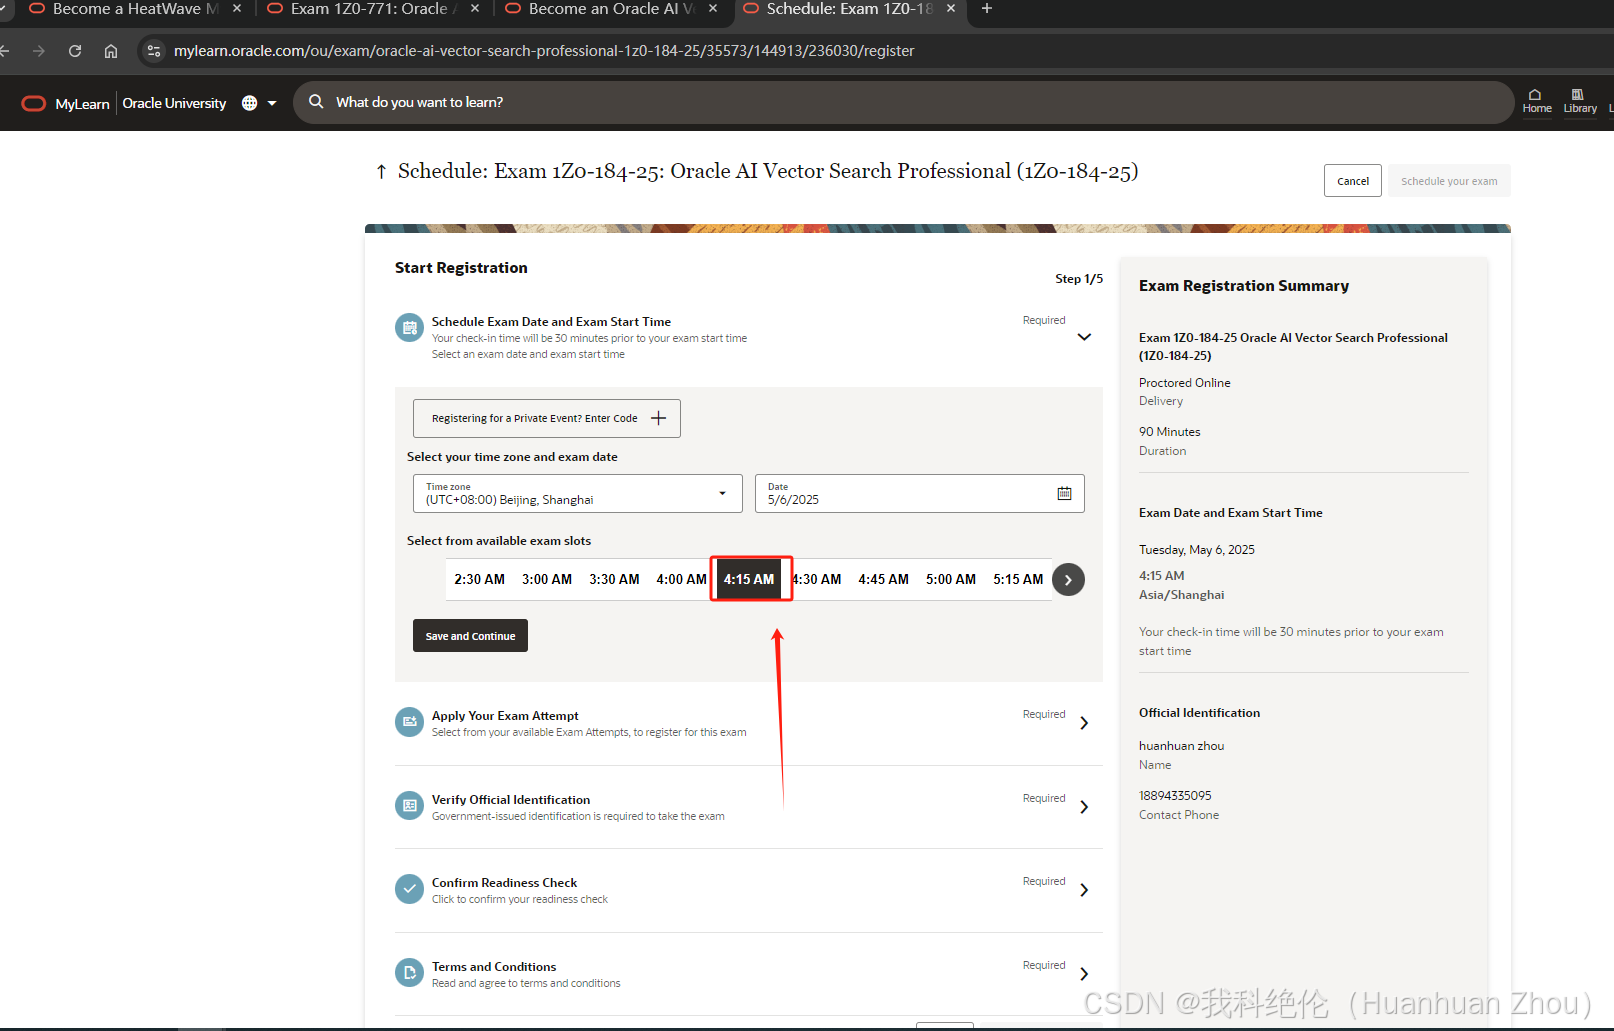Viewport: 1614px width, 1031px height.
Task: Close the Exam 1Z0-771 tab
Action: (x=475, y=9)
